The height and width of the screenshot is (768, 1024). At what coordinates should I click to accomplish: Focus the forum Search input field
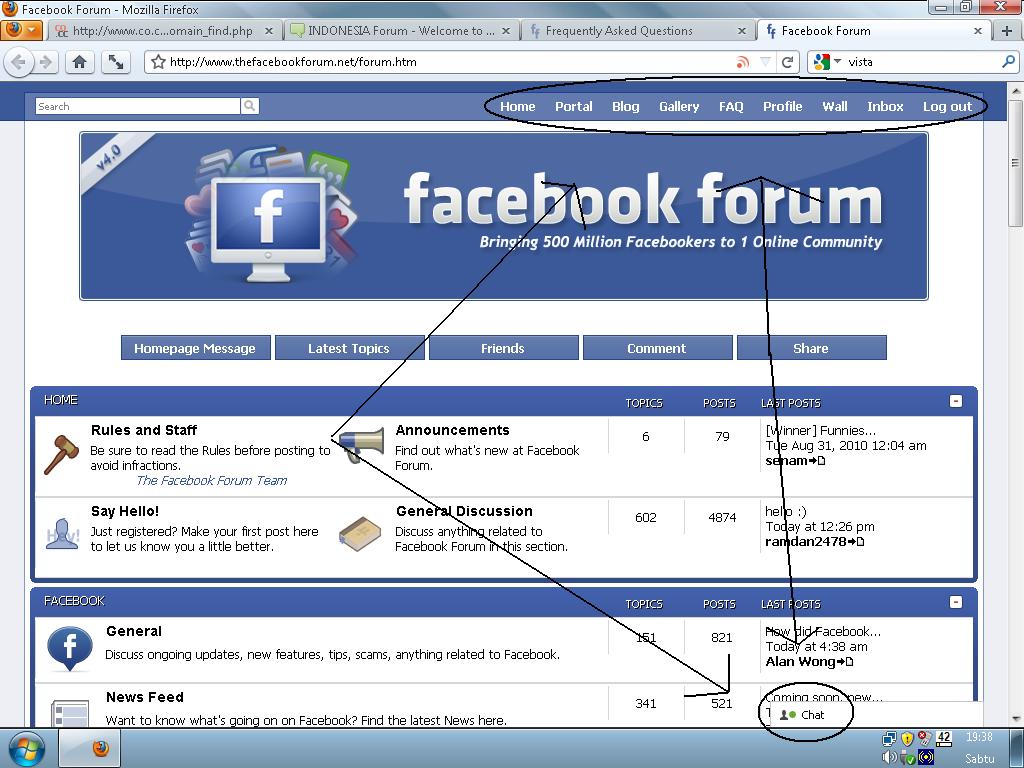138,106
